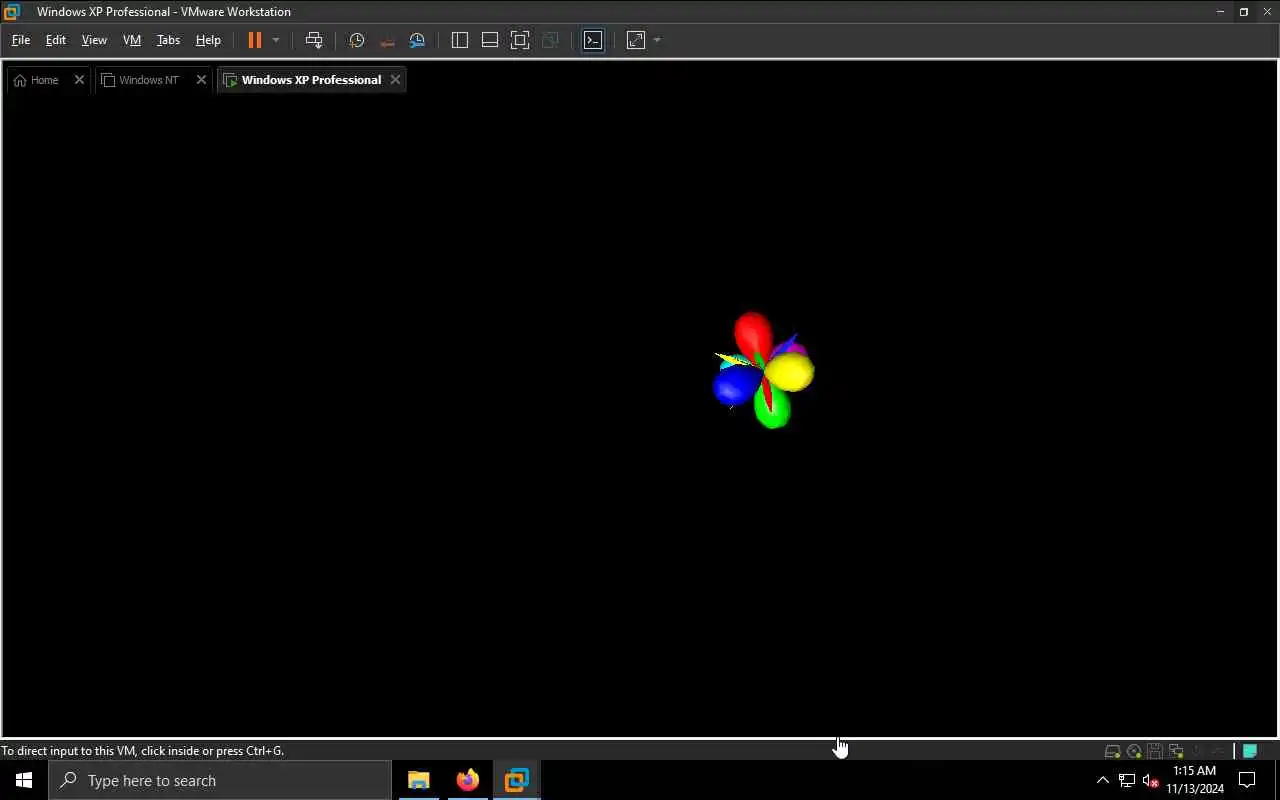Open the Snapshot Manager icon
Screen dimensions: 1280x800
(x=418, y=40)
